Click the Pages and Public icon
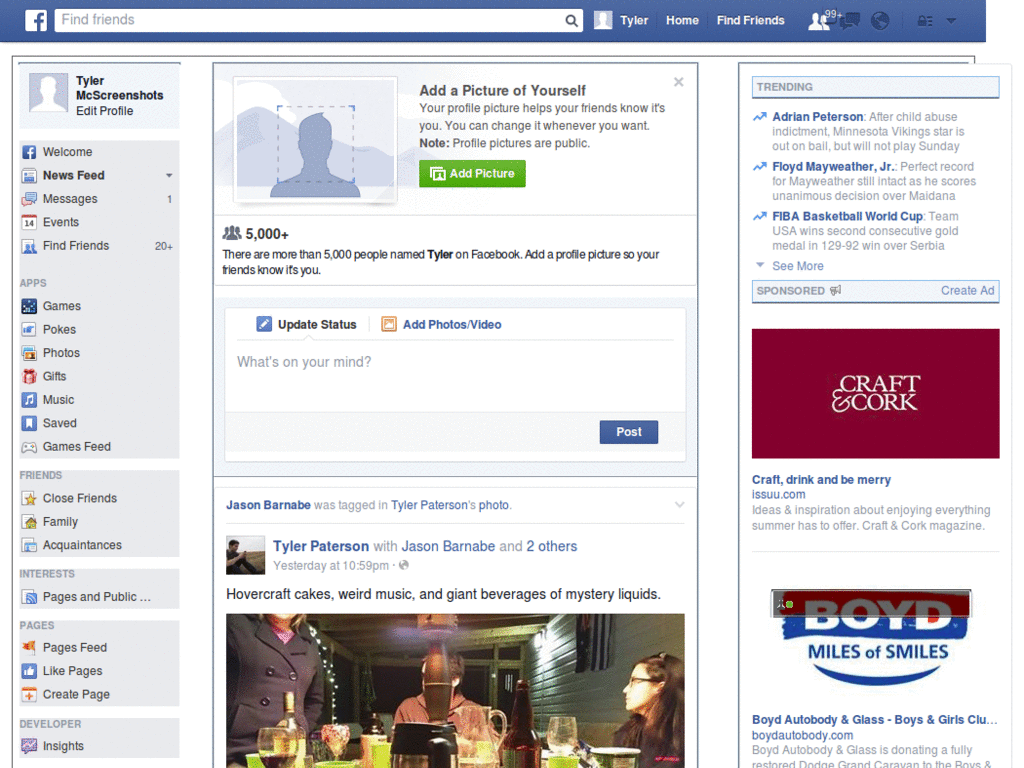The width and height of the screenshot is (1024, 768). click(29, 597)
